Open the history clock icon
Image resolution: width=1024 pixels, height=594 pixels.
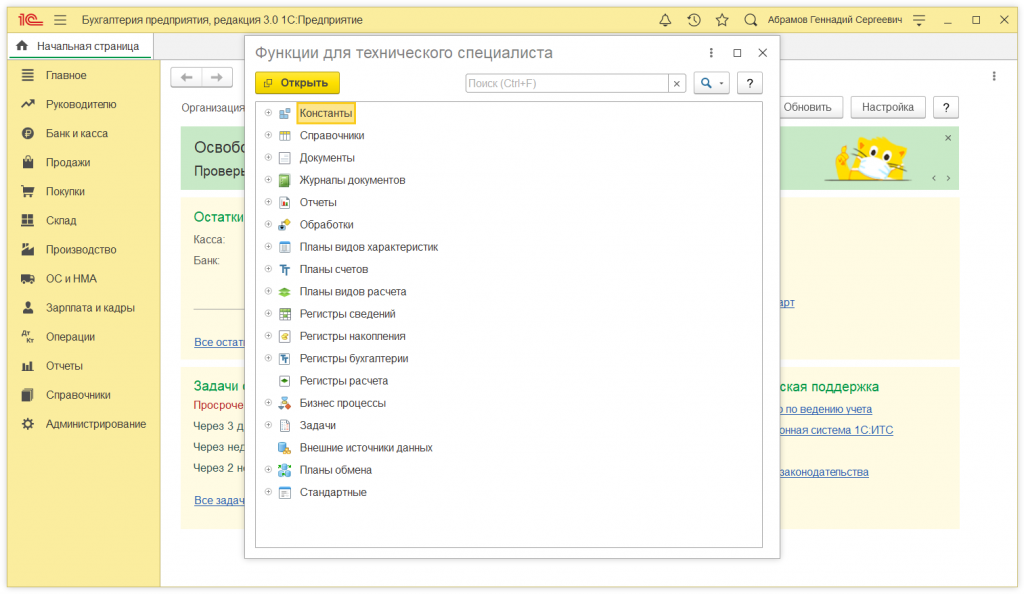(x=694, y=20)
